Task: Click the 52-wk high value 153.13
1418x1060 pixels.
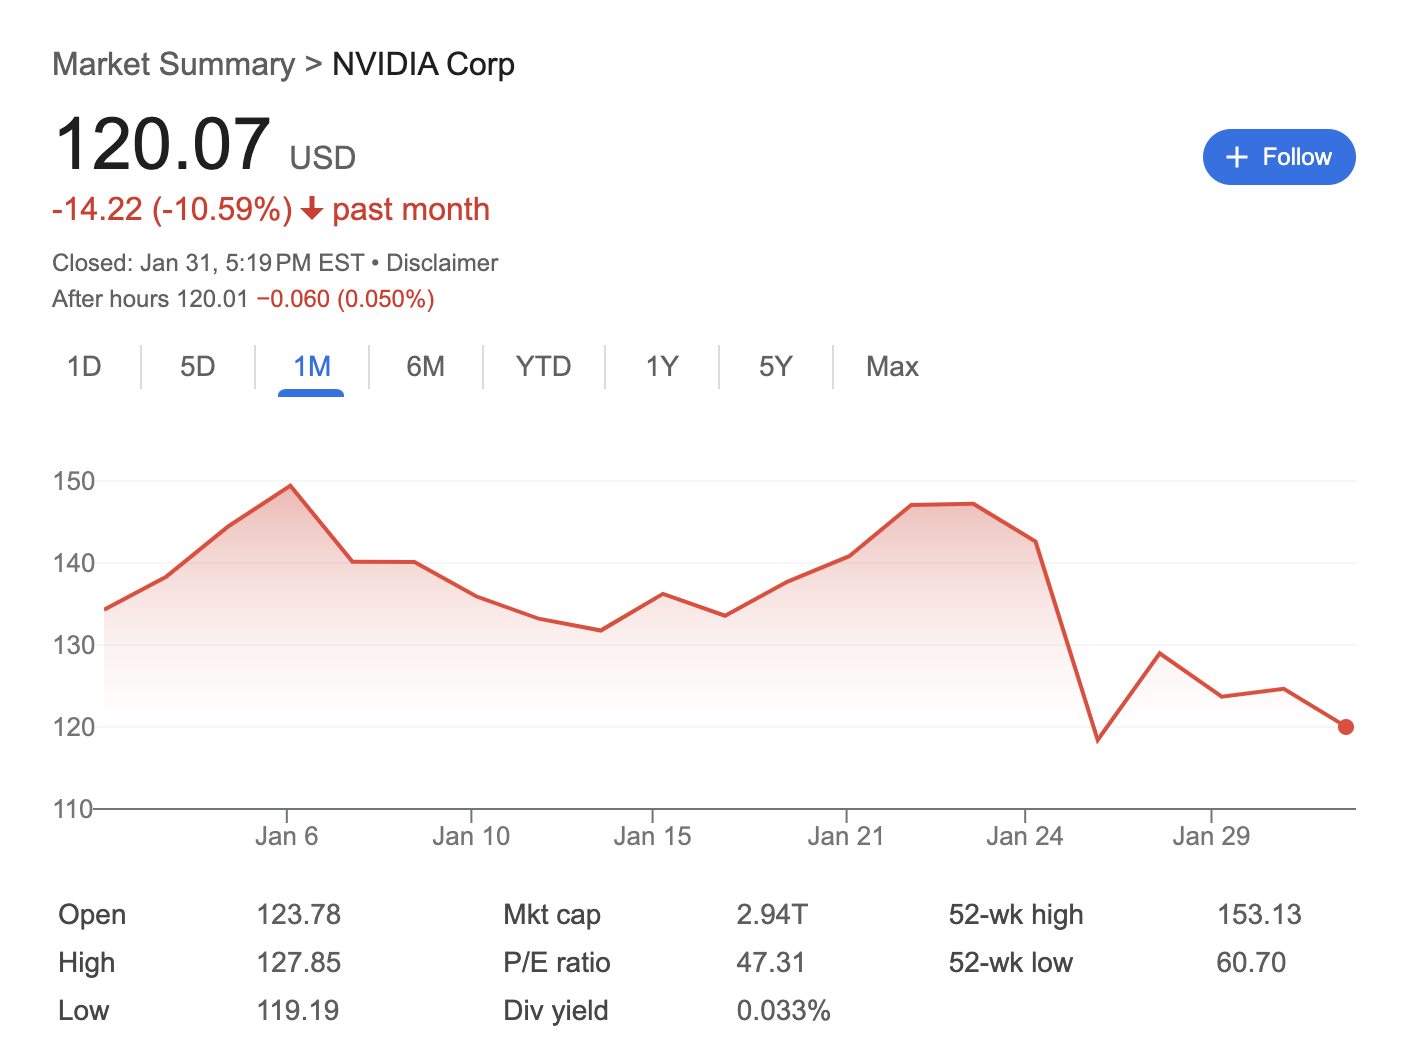Action: click(1260, 914)
